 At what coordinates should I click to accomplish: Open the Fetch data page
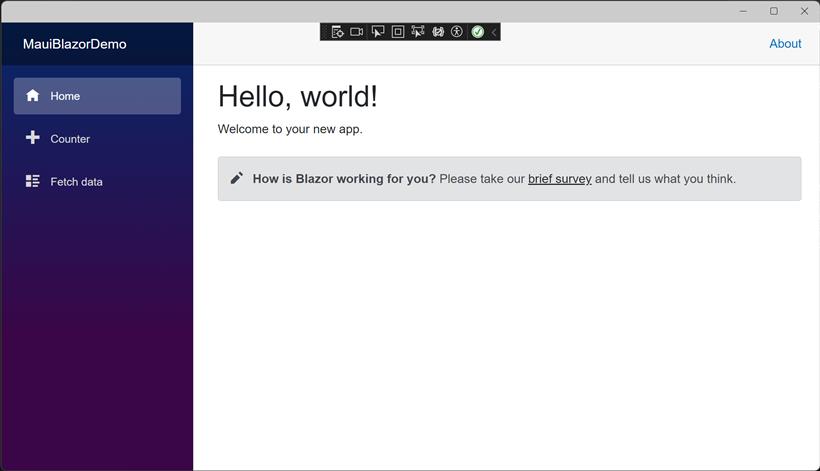[97, 181]
